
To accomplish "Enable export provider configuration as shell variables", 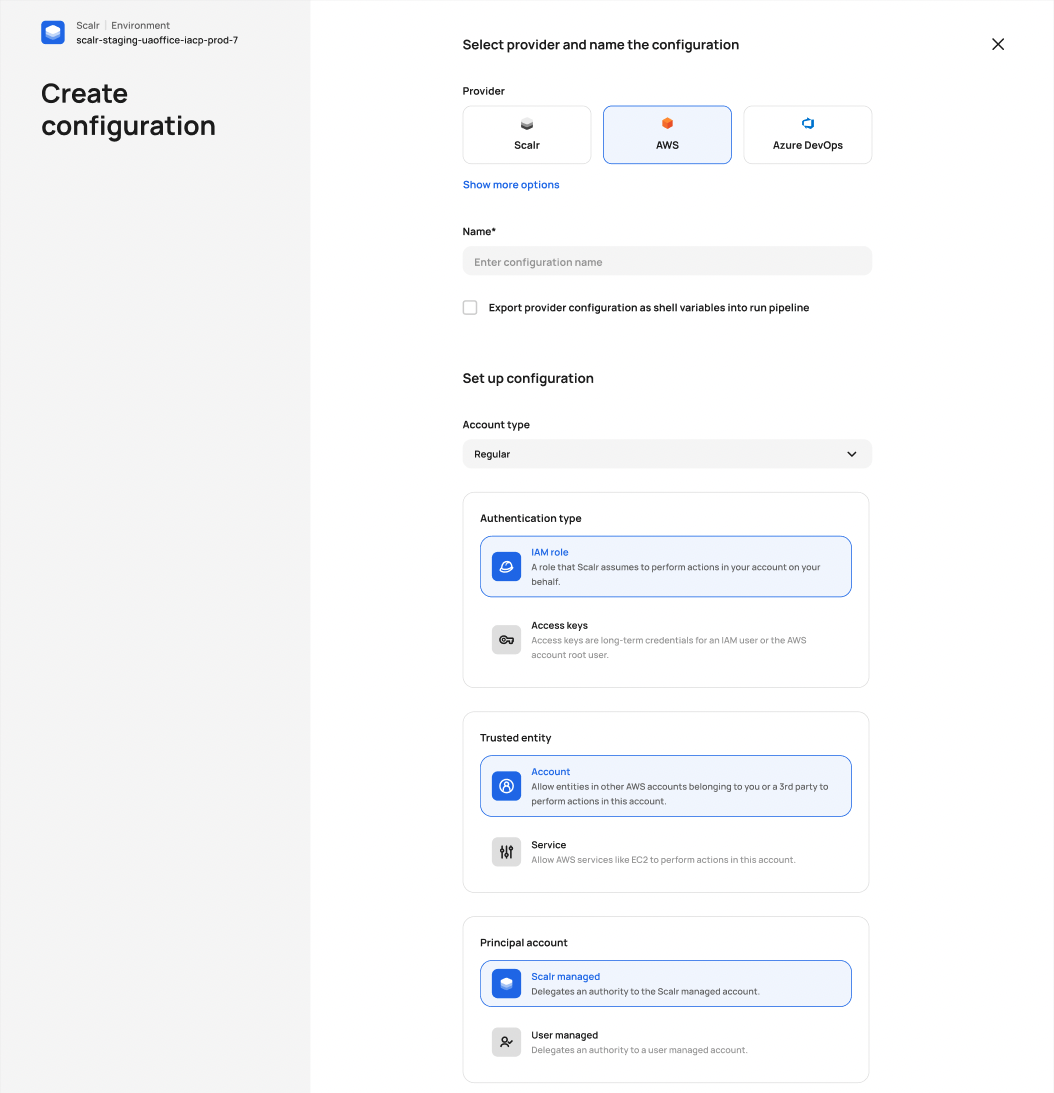I will click(470, 307).
